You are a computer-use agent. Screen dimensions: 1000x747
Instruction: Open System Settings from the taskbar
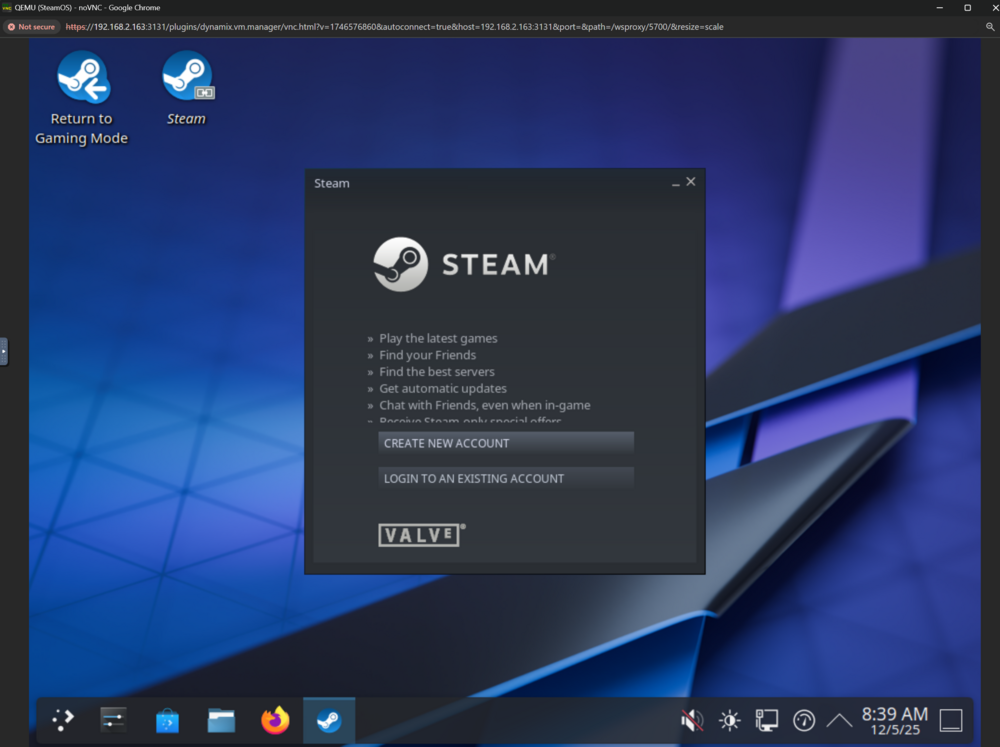tap(113, 720)
